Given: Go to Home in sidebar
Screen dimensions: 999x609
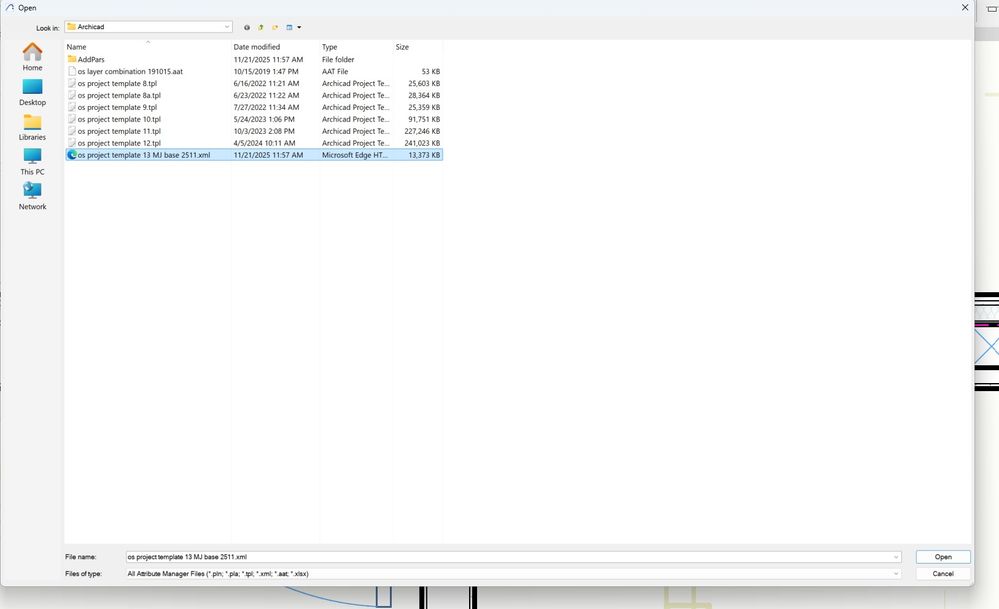Looking at the screenshot, I should pyautogui.click(x=32, y=57).
